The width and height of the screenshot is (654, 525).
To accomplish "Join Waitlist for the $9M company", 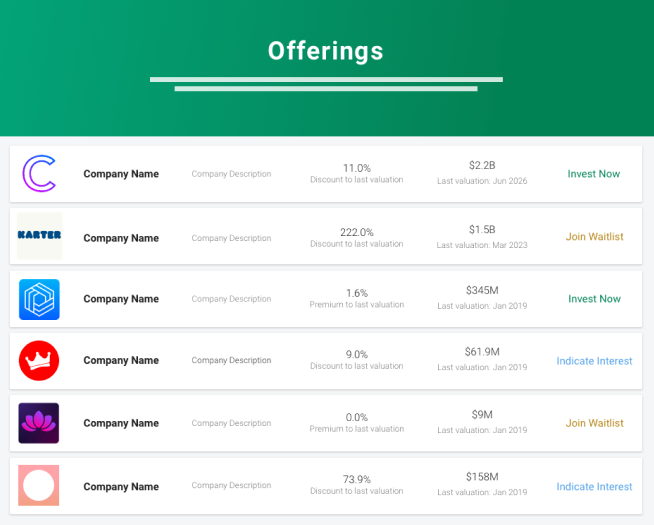I will point(594,423).
